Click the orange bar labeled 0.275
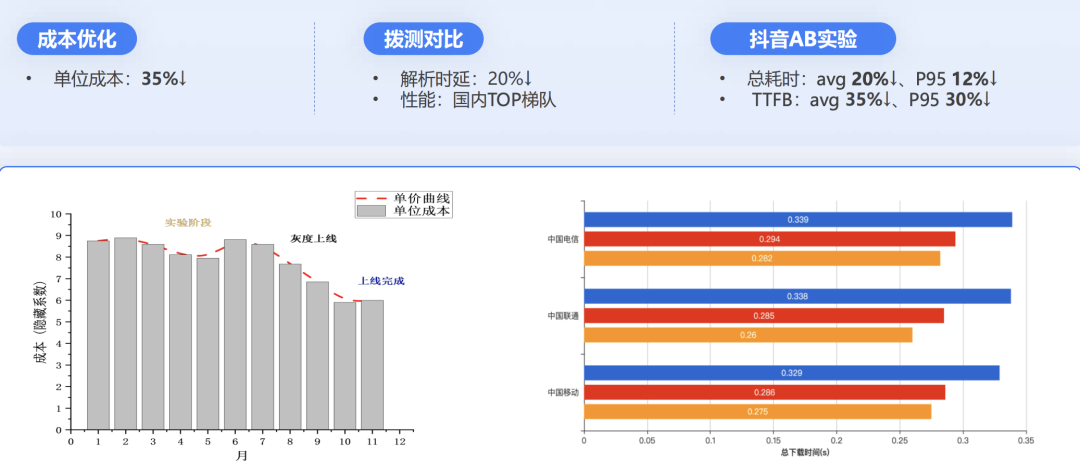Screen dimensions: 1080x464 point(758,412)
